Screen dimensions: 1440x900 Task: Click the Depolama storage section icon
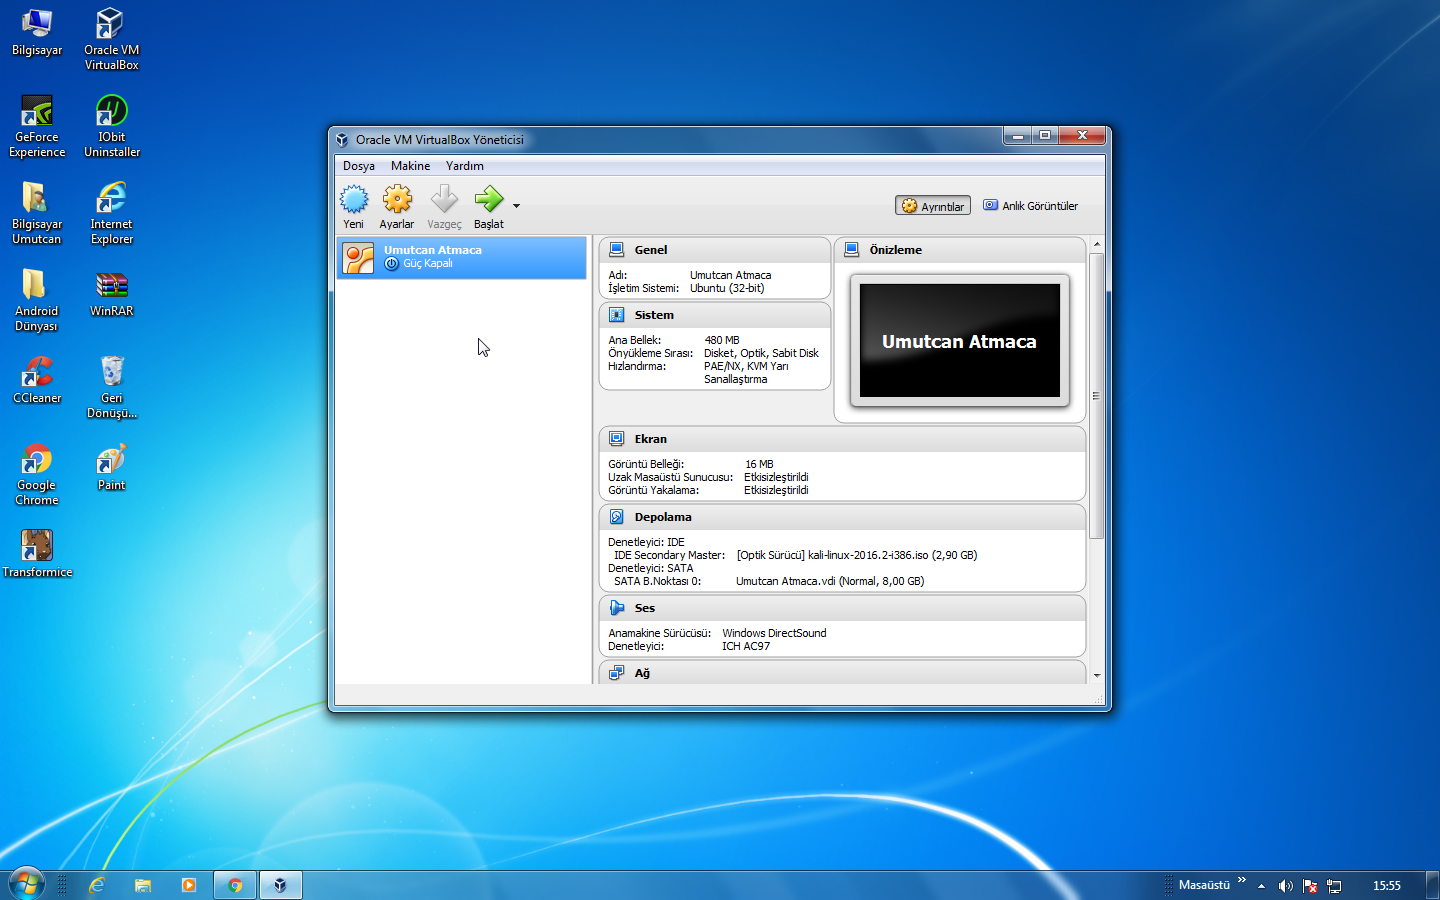(617, 517)
